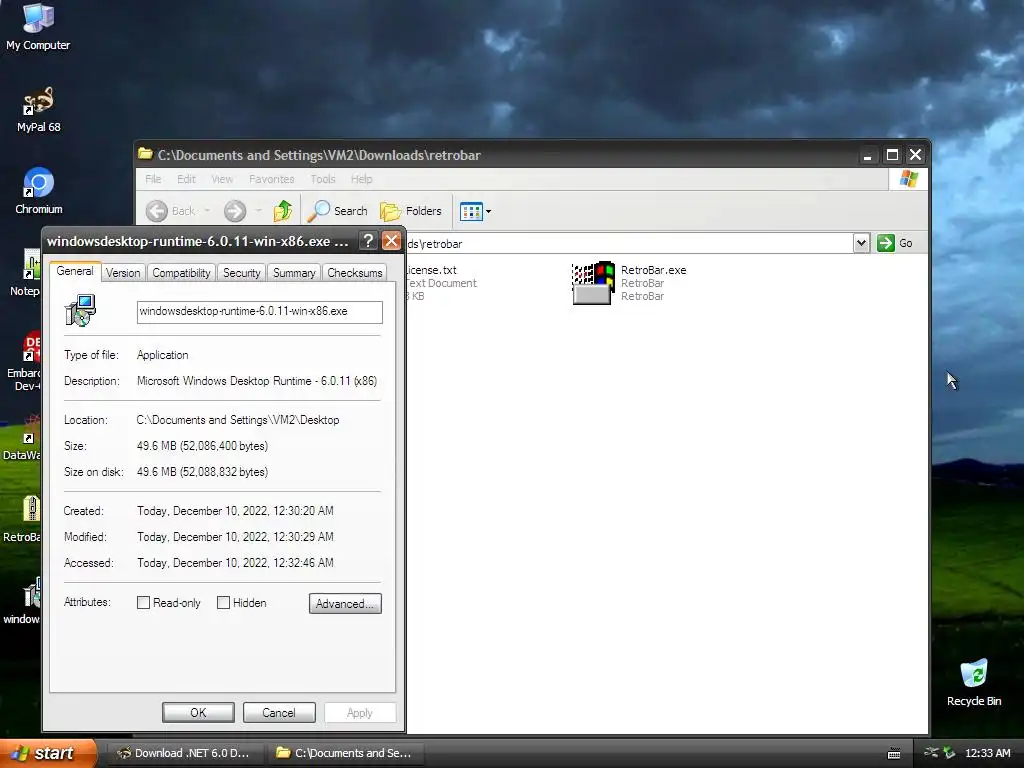Expand the address bar dropdown
The image size is (1024, 768).
point(861,243)
